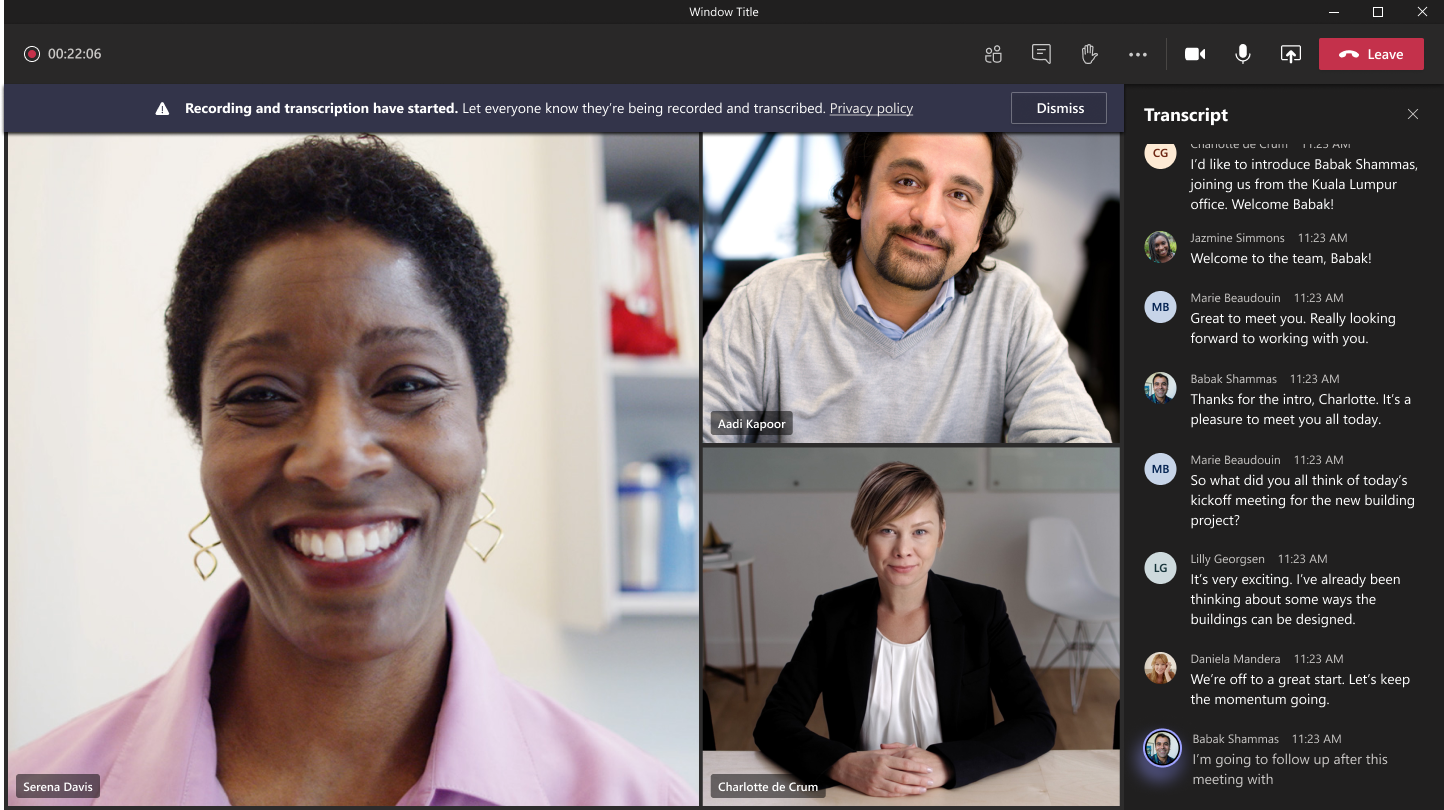Click the recording indicator
This screenshot has width=1444, height=810.
tap(32, 54)
